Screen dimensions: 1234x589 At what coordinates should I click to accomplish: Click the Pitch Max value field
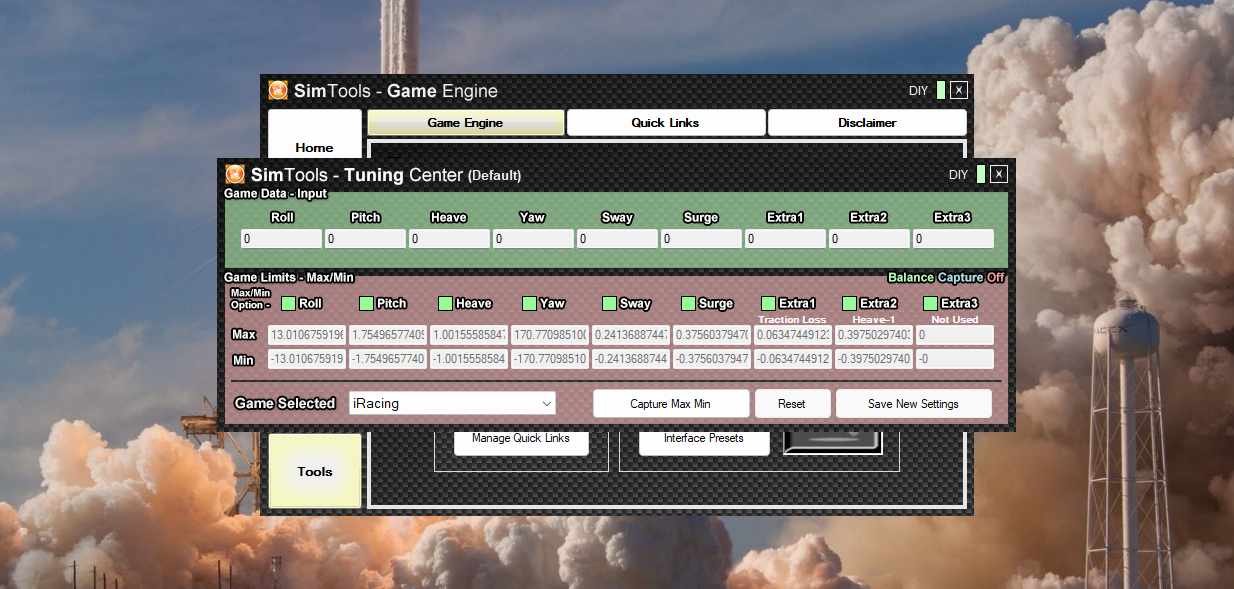[x=388, y=335]
